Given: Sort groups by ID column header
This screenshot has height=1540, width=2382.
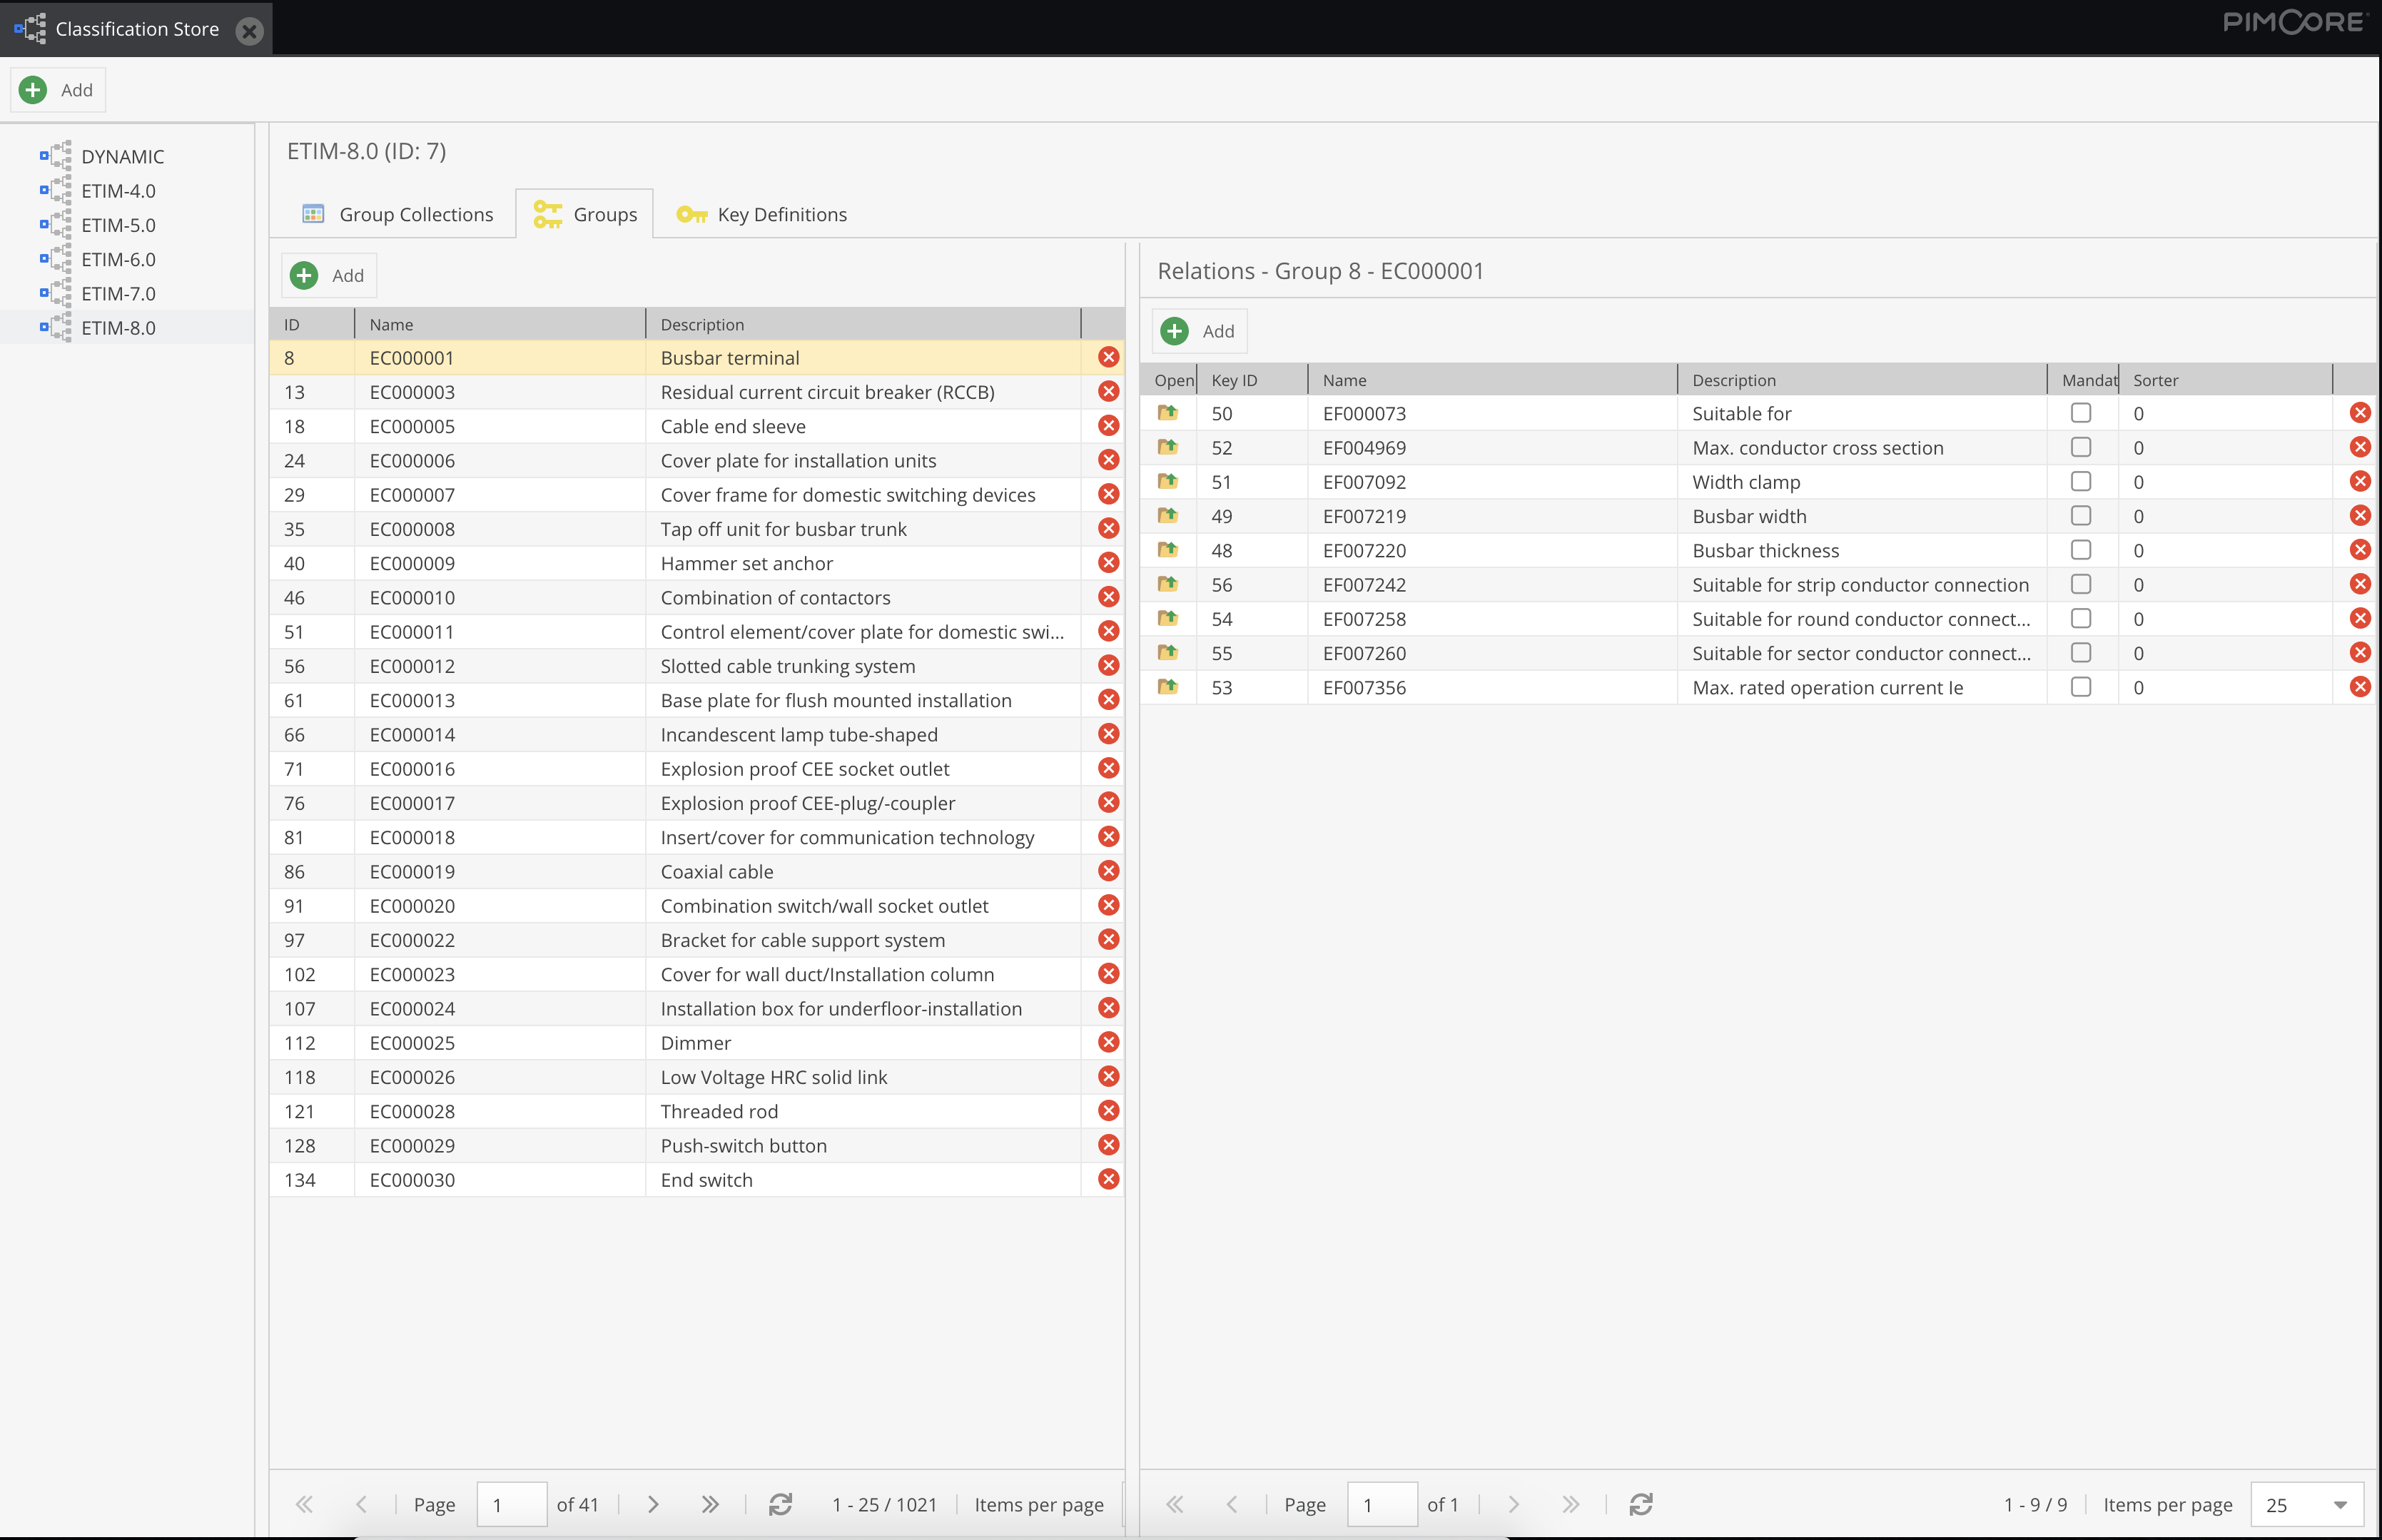Looking at the screenshot, I should (x=312, y=324).
